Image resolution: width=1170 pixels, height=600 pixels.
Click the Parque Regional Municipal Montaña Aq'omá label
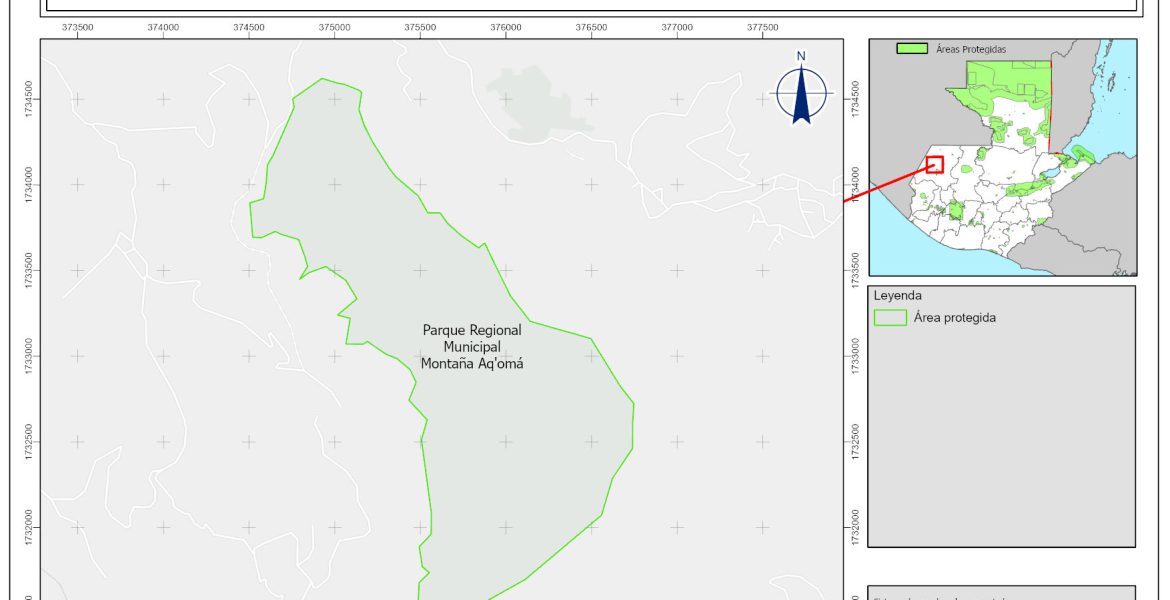(472, 347)
